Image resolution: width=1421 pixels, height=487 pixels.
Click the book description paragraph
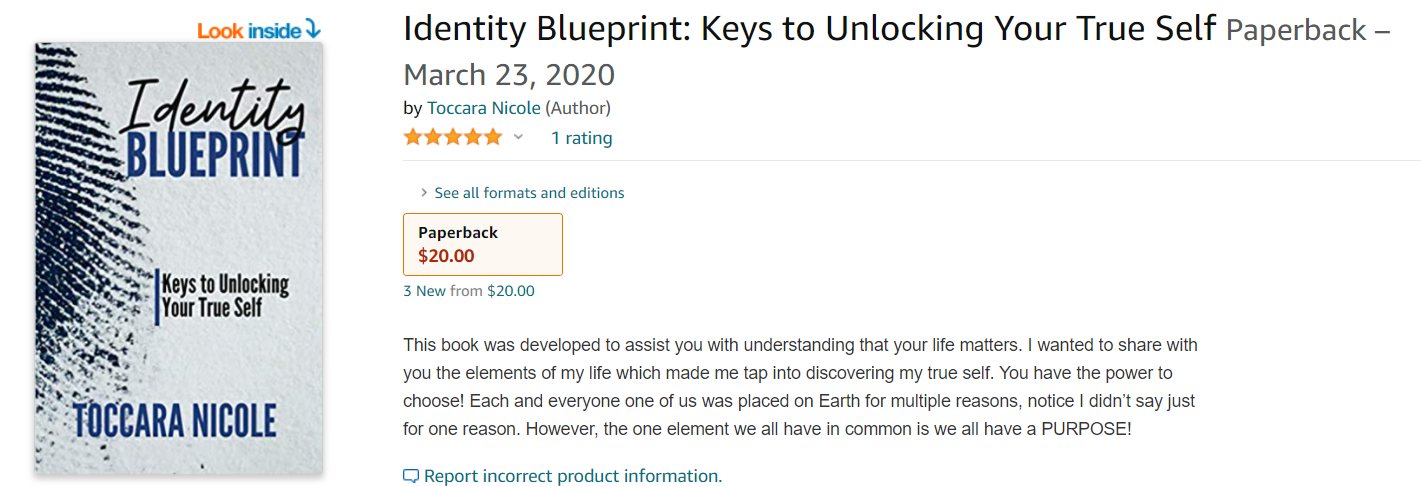click(800, 387)
